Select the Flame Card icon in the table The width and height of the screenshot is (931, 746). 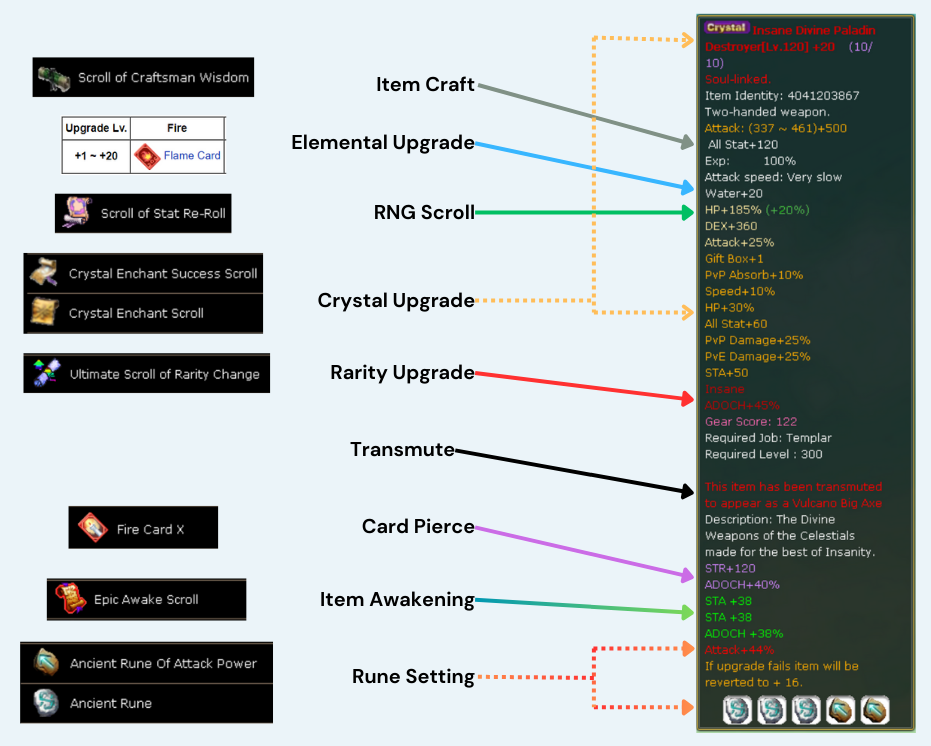(x=147, y=156)
